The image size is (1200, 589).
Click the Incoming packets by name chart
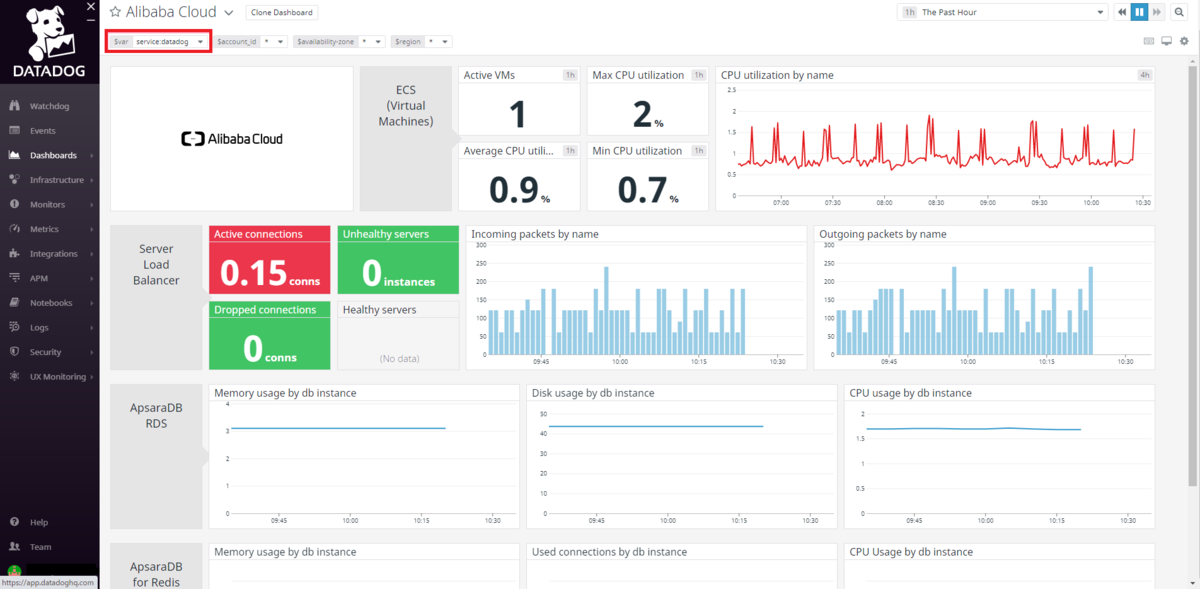(636, 298)
